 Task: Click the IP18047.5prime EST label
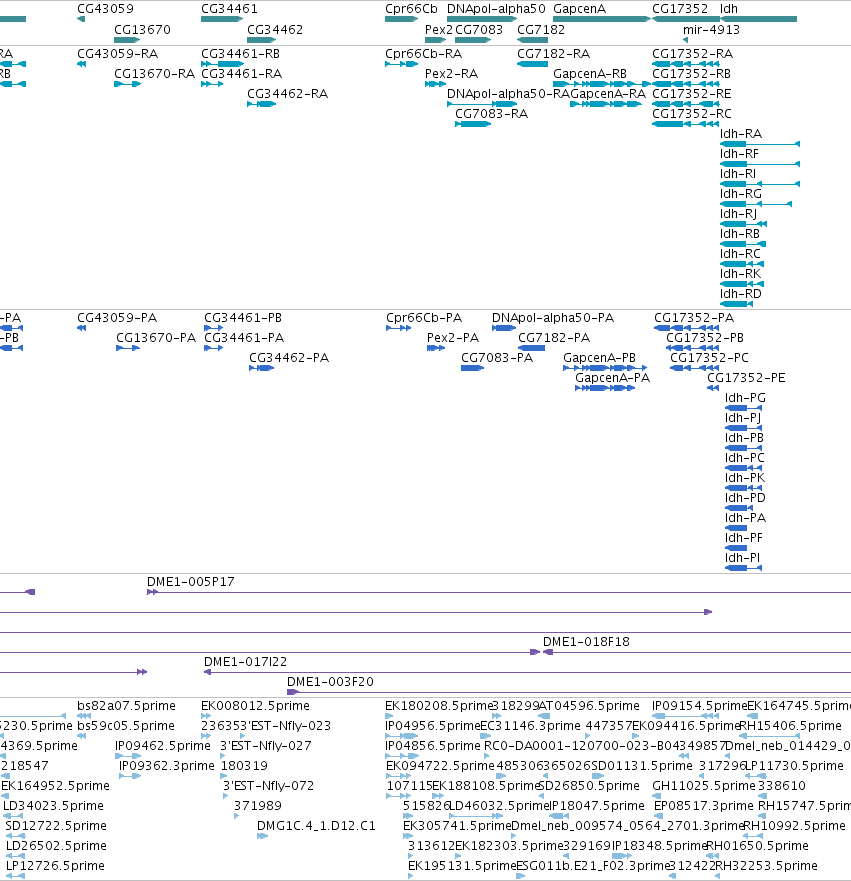597,806
